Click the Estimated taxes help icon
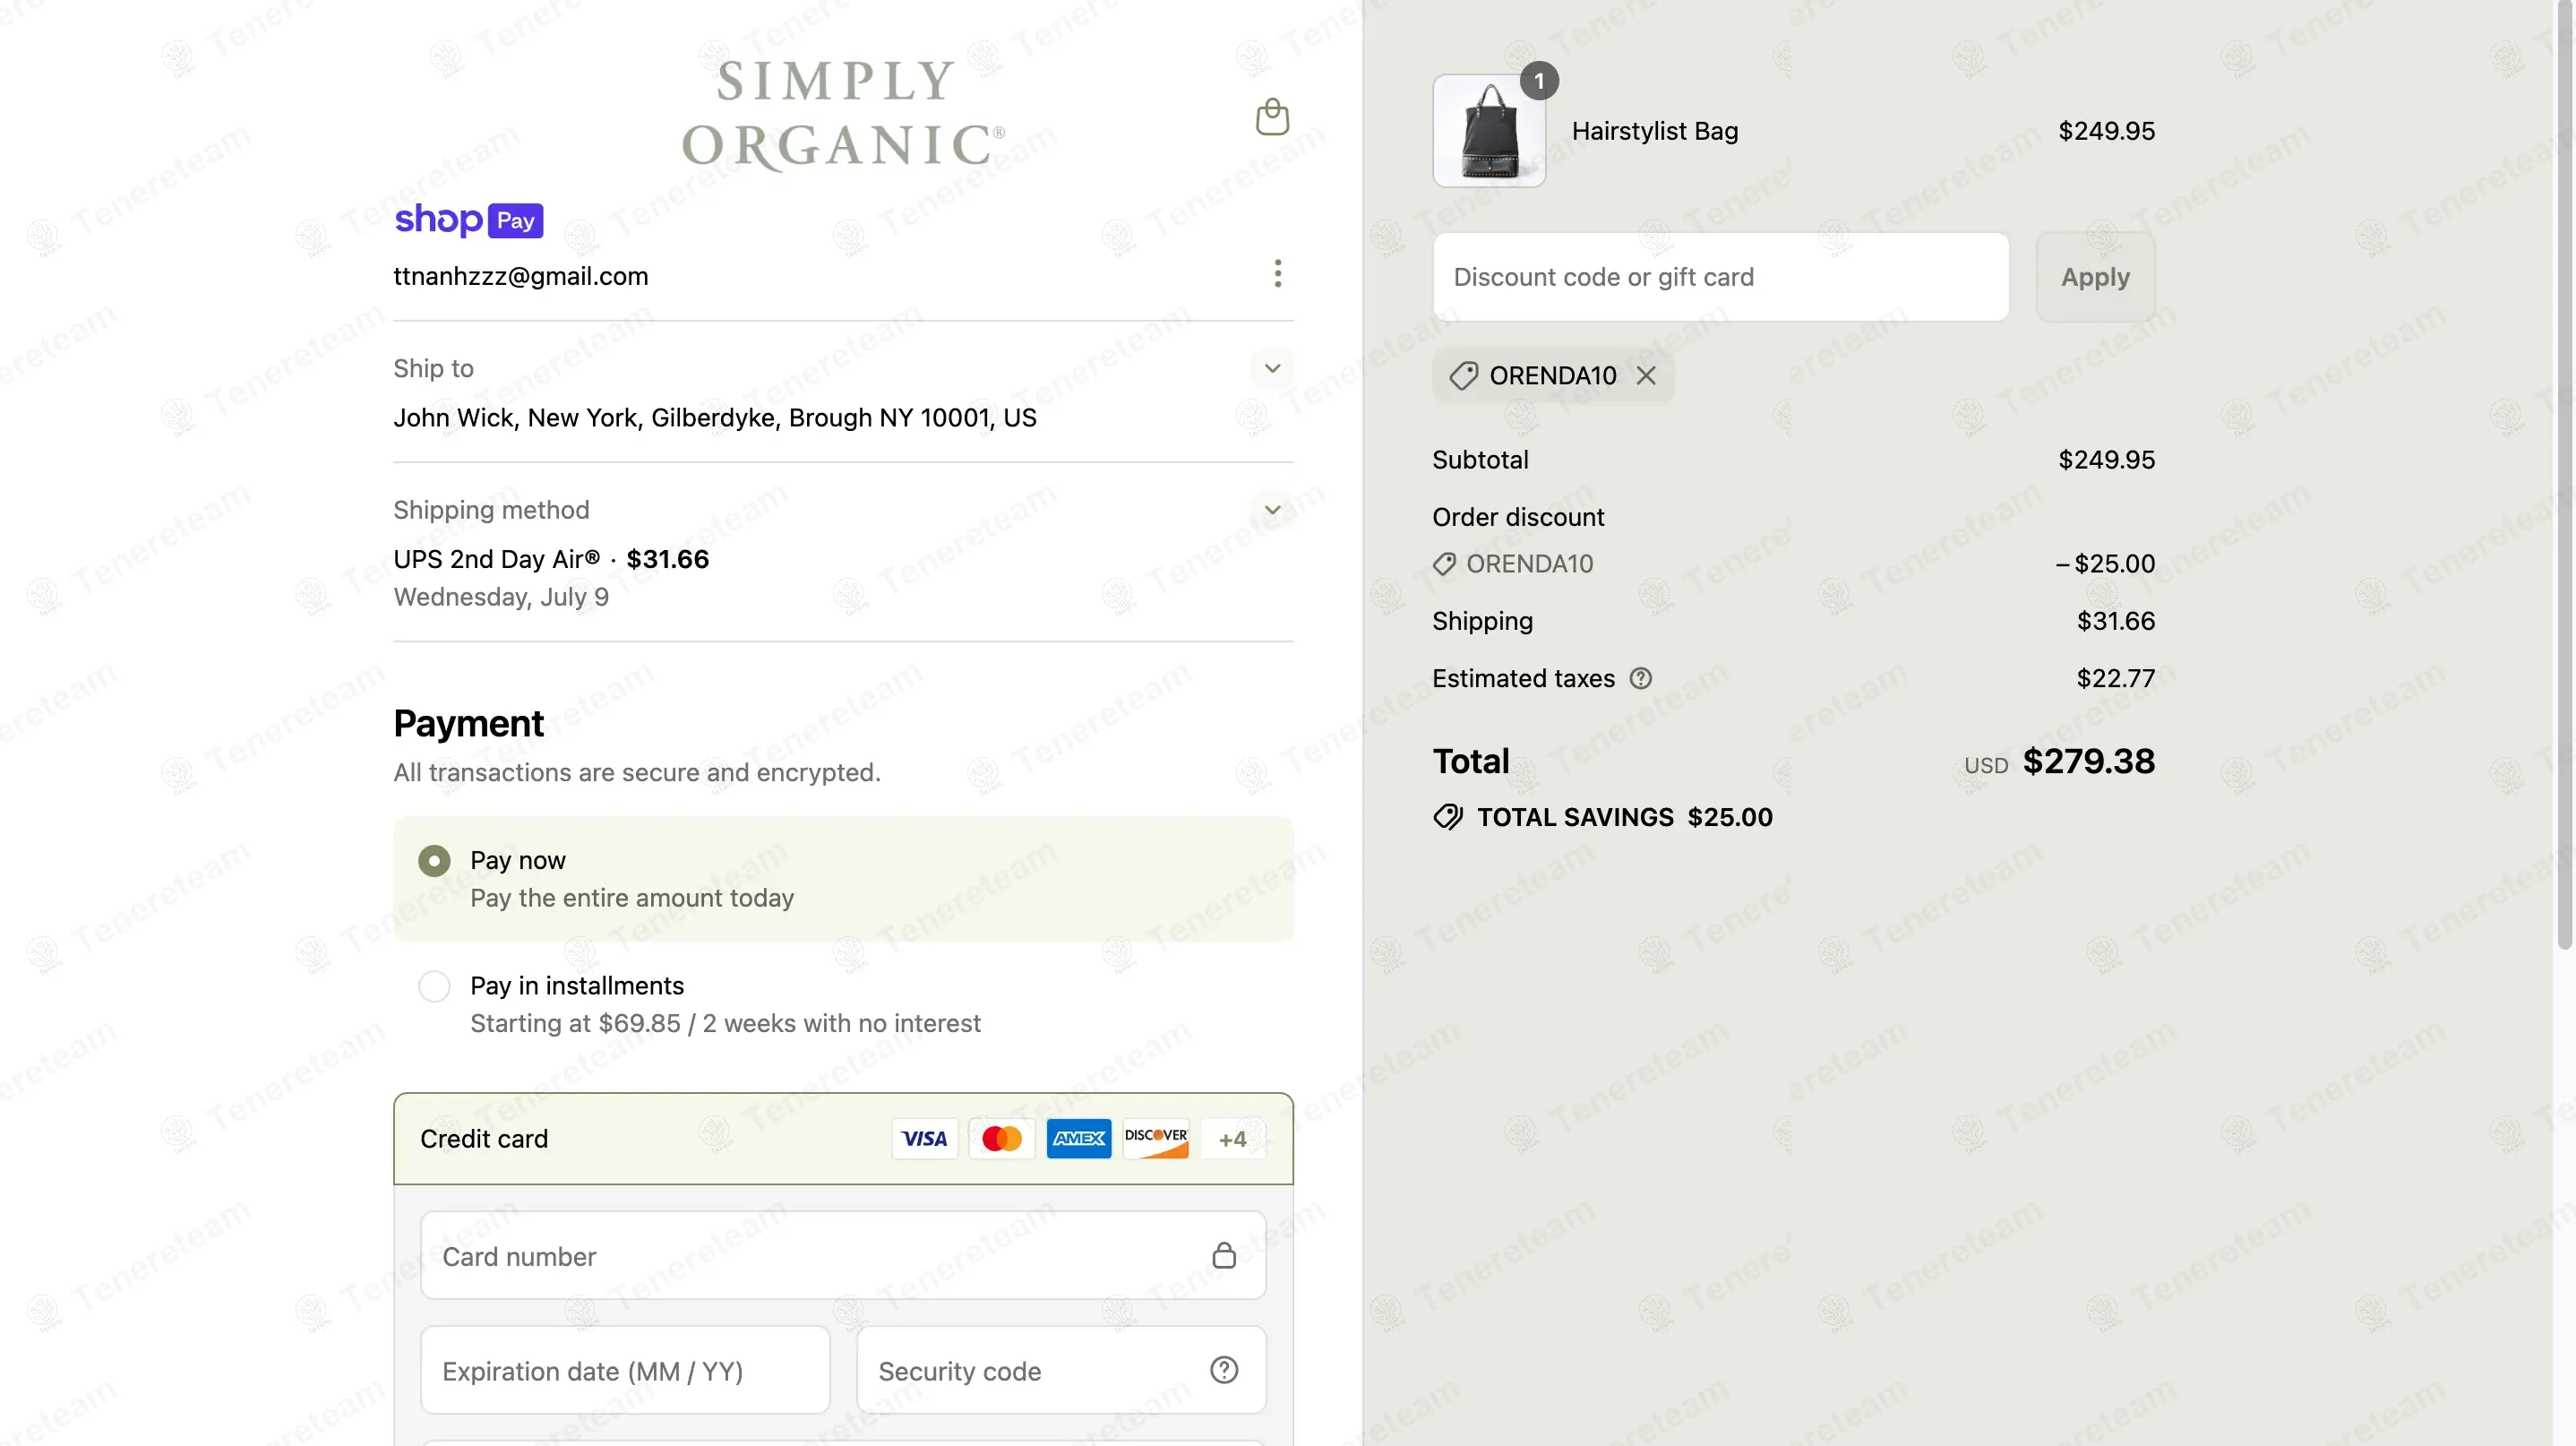The height and width of the screenshot is (1446, 2576). [x=1640, y=679]
